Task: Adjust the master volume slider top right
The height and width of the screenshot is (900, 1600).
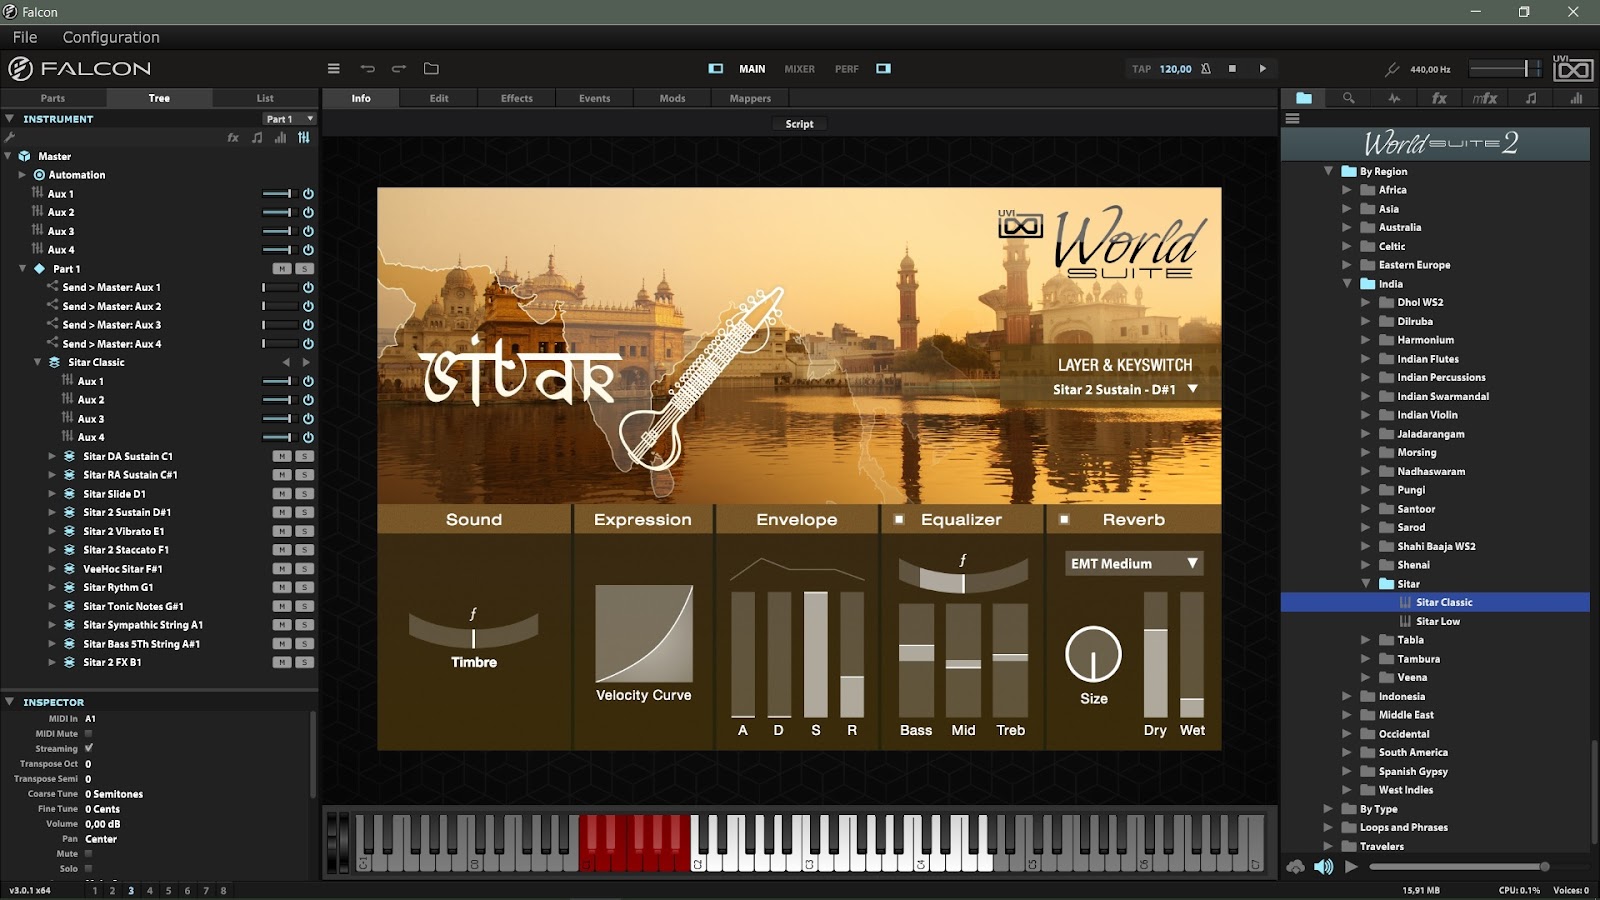Action: pos(1505,69)
